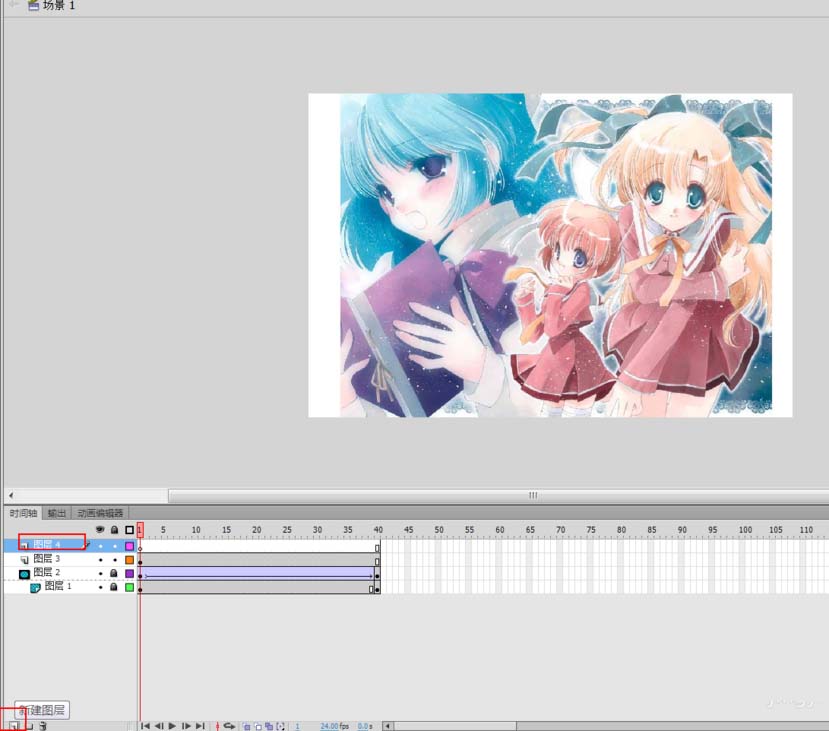Click the purple outline swatch of 图层 2

tap(130, 573)
